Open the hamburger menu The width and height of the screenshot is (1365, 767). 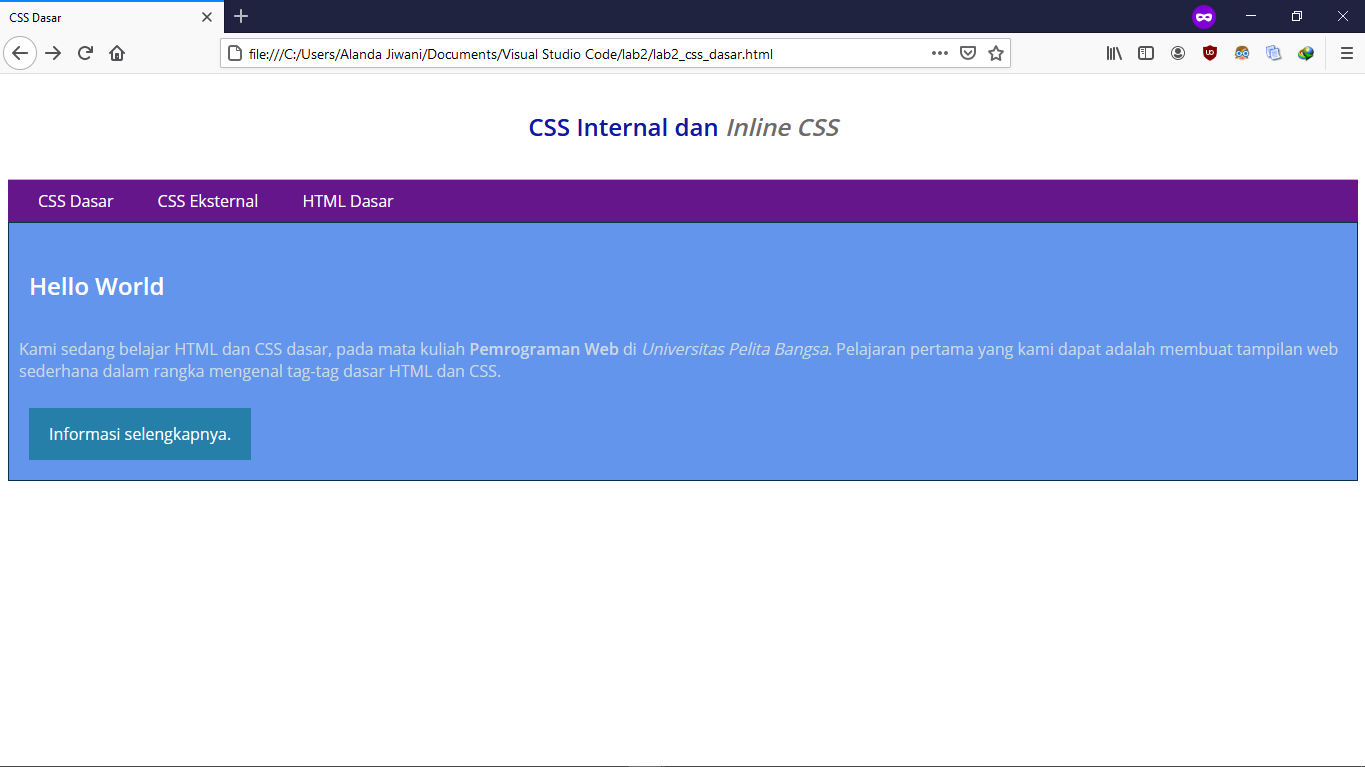pyautogui.click(x=1345, y=53)
